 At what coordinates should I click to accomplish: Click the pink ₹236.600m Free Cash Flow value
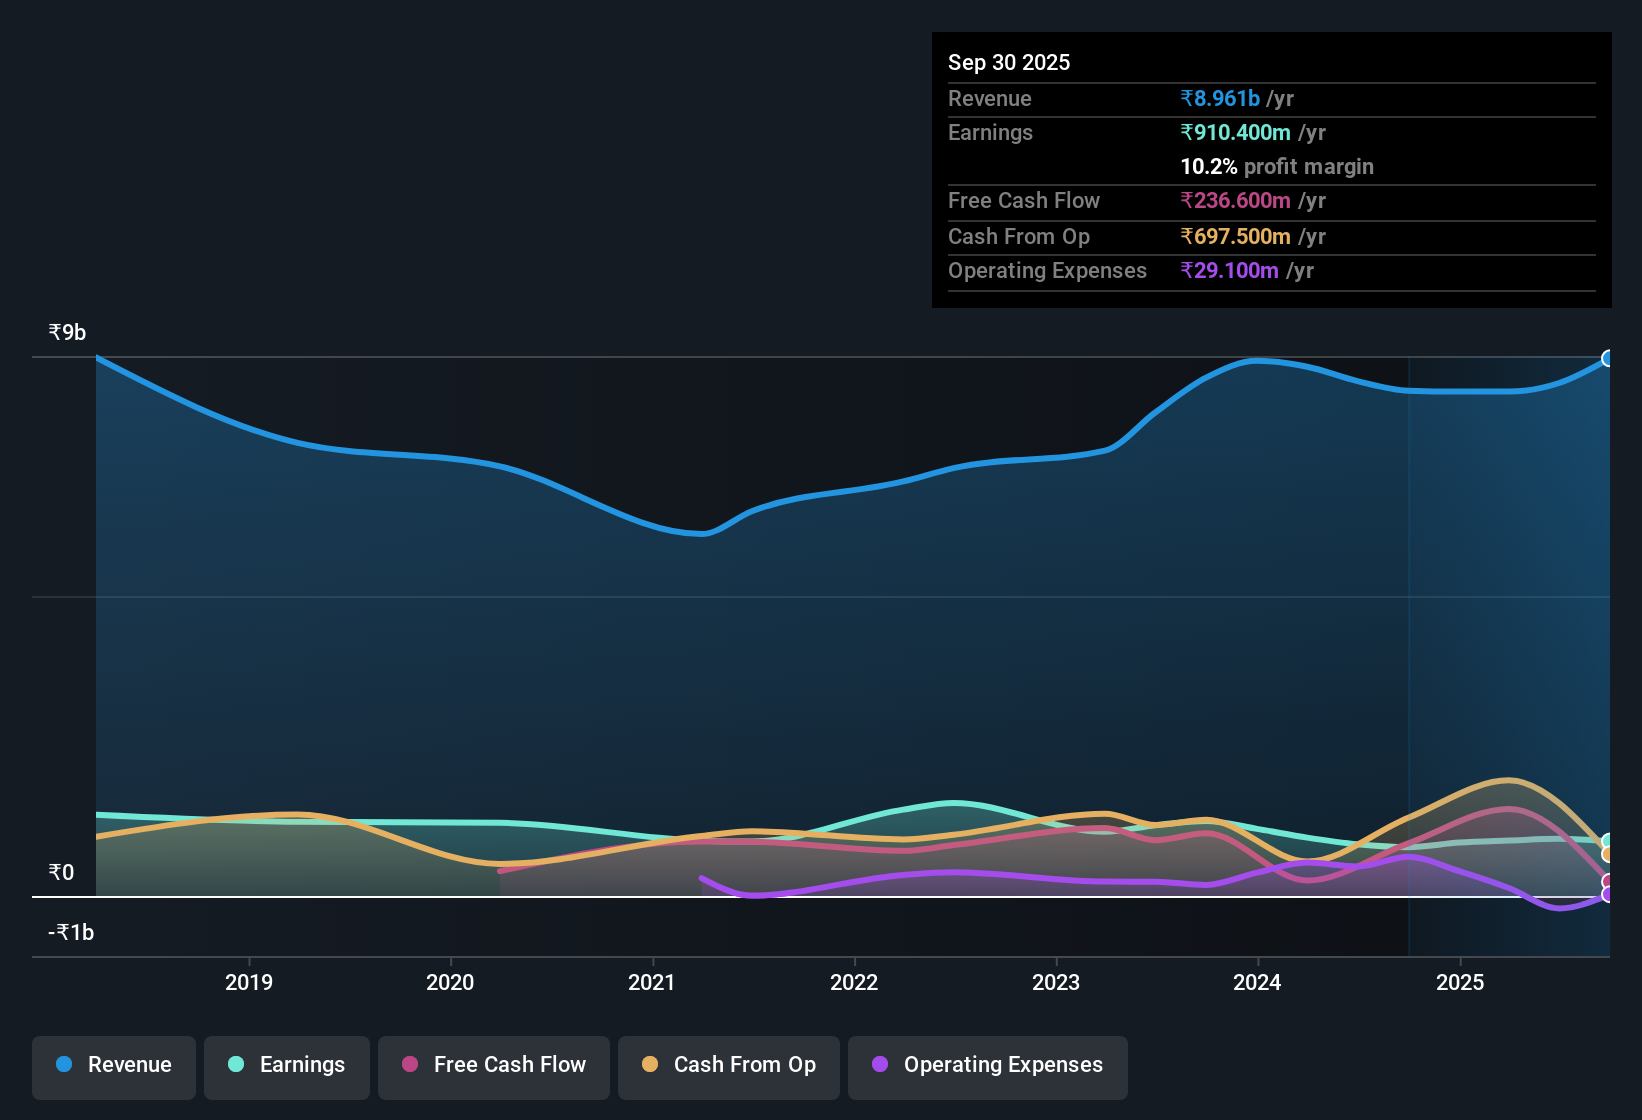coord(1236,200)
